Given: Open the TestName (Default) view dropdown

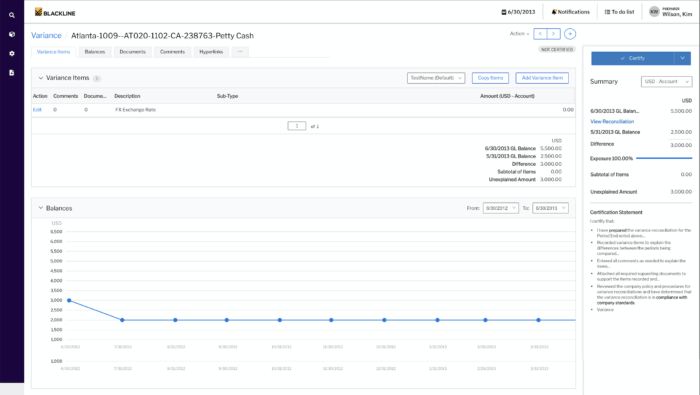Looking at the screenshot, I should point(436,78).
